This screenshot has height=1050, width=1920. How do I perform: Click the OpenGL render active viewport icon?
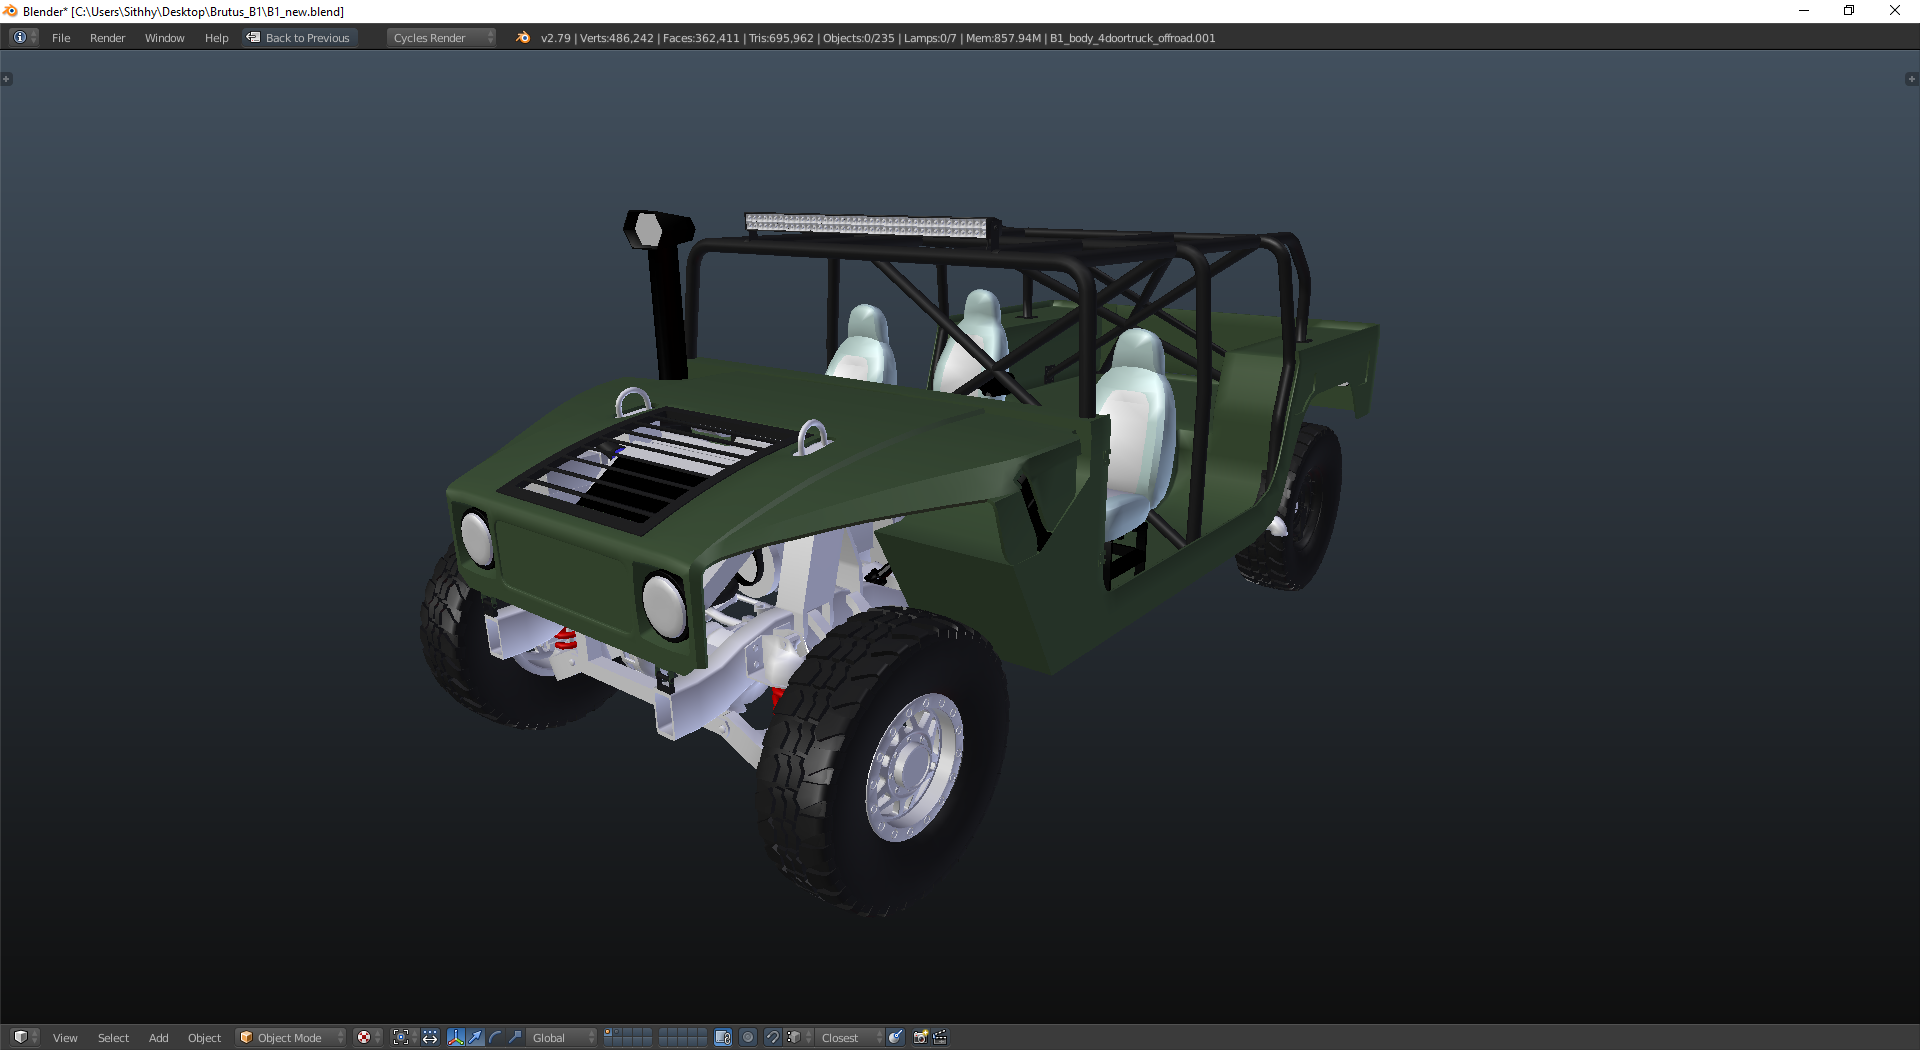(x=920, y=1037)
